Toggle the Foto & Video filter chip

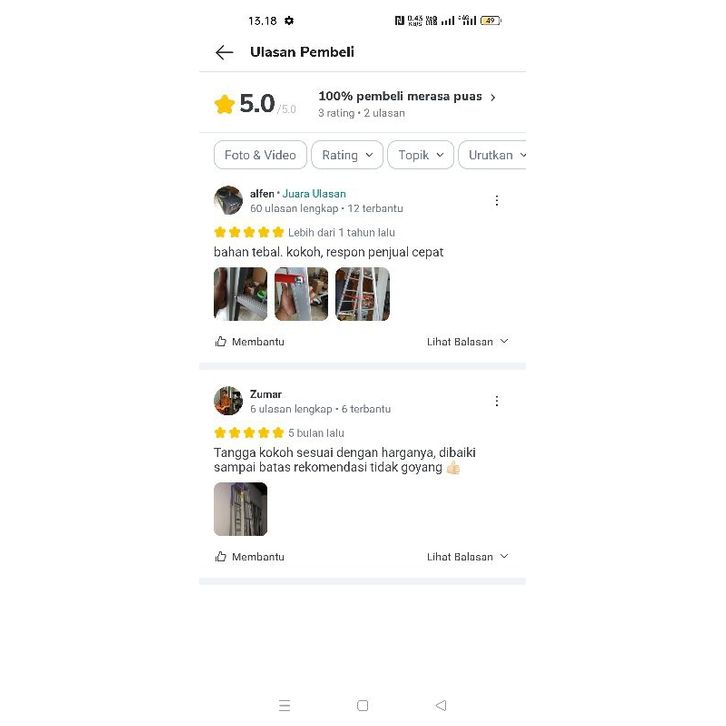coord(260,155)
